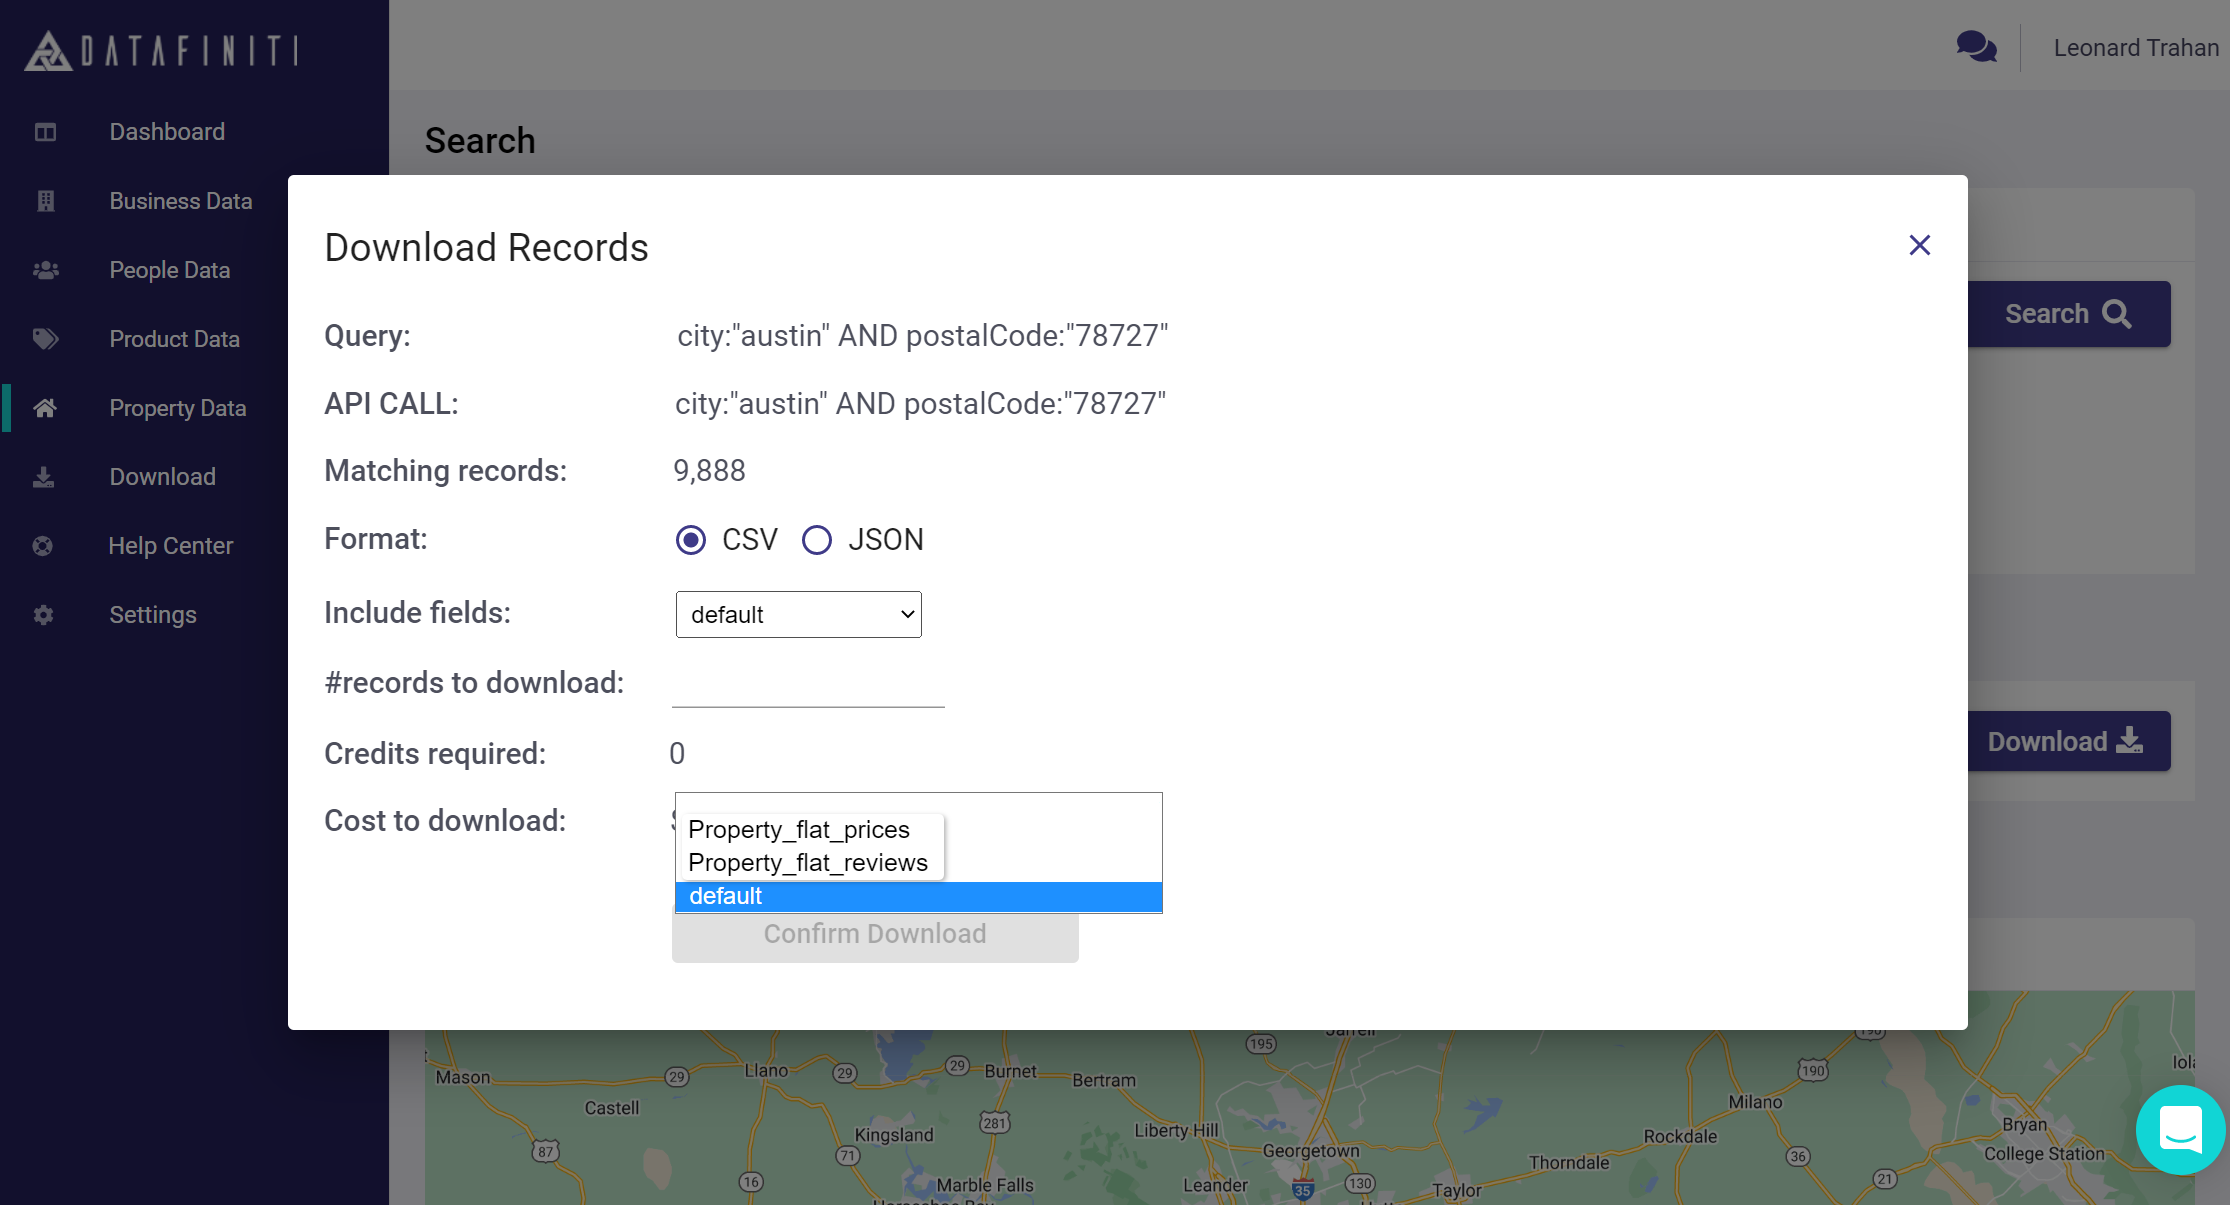The height and width of the screenshot is (1205, 2230).
Task: Click the Dashboard sidebar icon
Action: pyautogui.click(x=45, y=132)
